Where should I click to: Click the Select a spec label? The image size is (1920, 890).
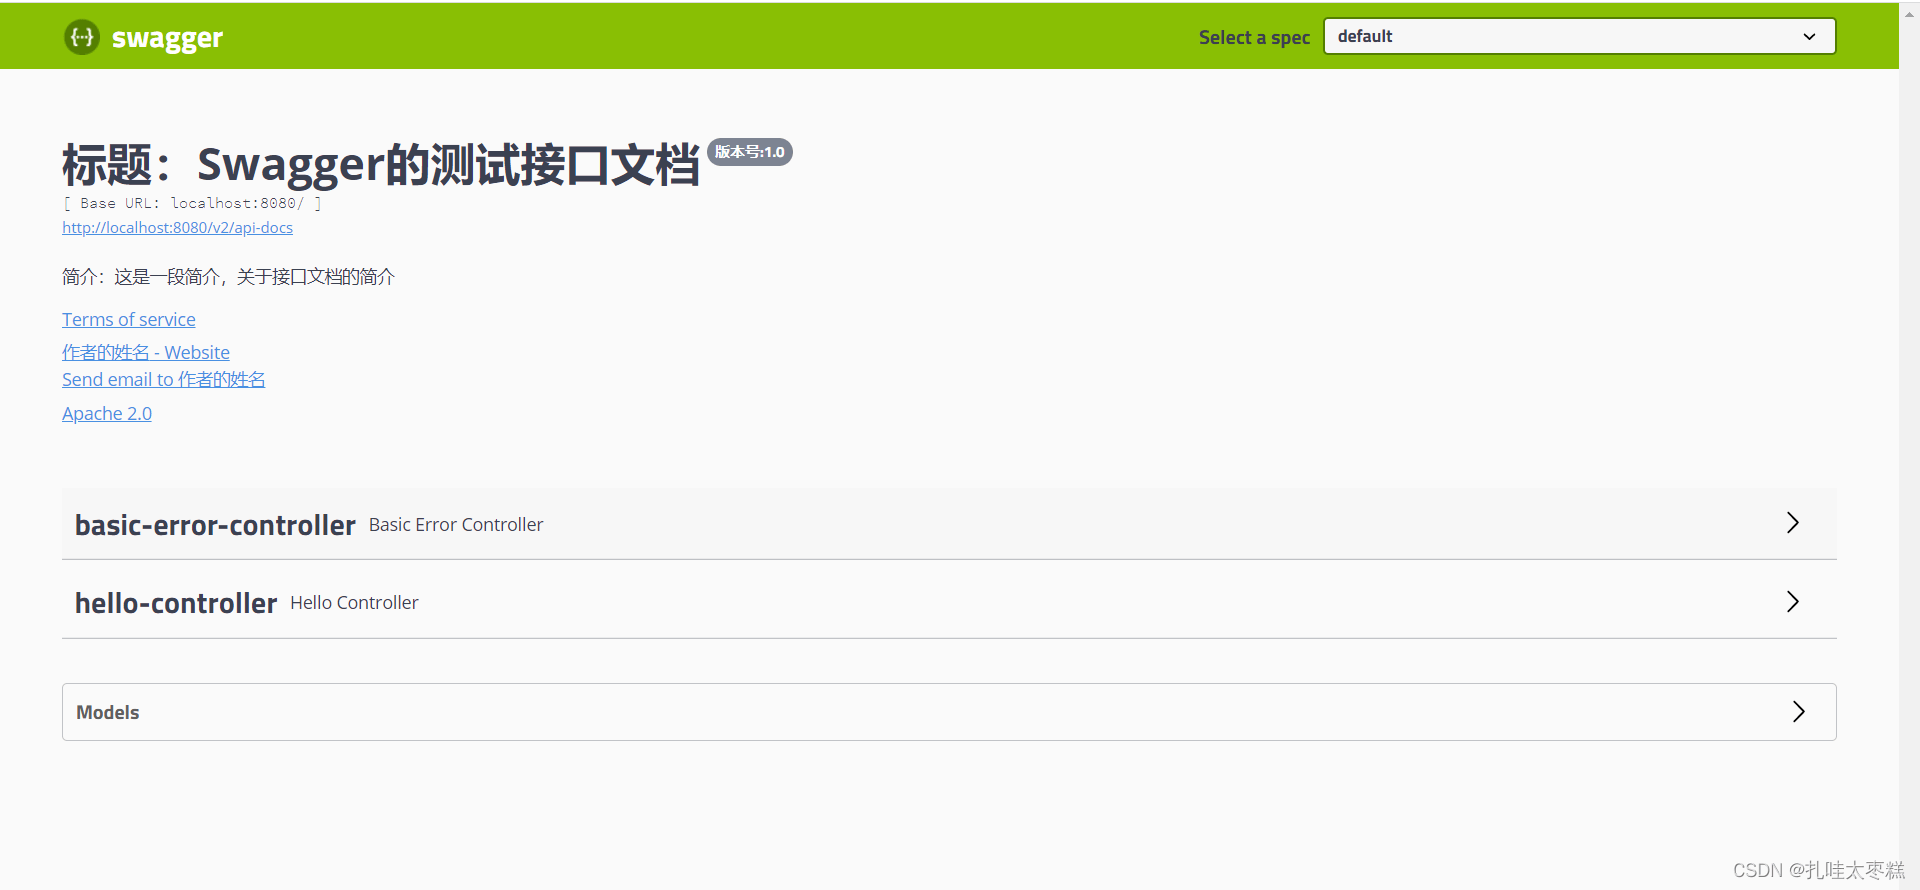click(x=1254, y=37)
